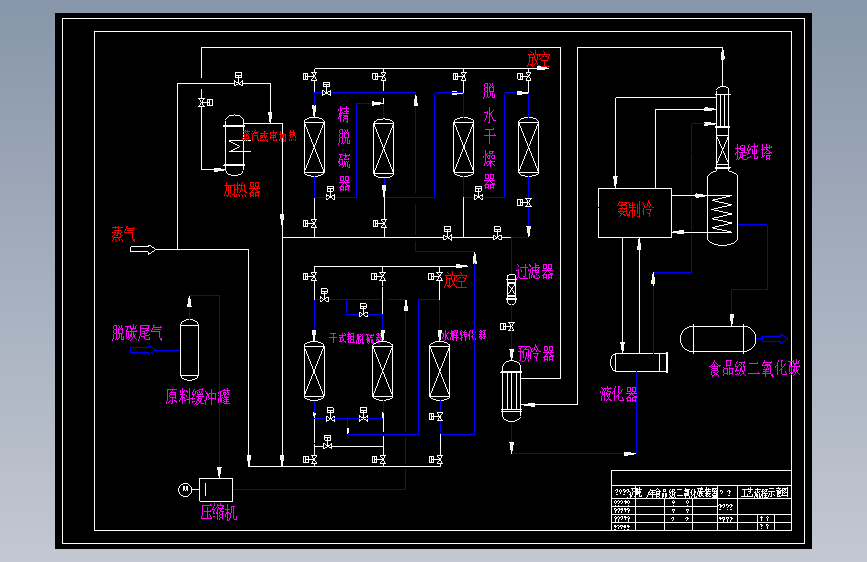Click the 压缩机 label

coord(218,513)
